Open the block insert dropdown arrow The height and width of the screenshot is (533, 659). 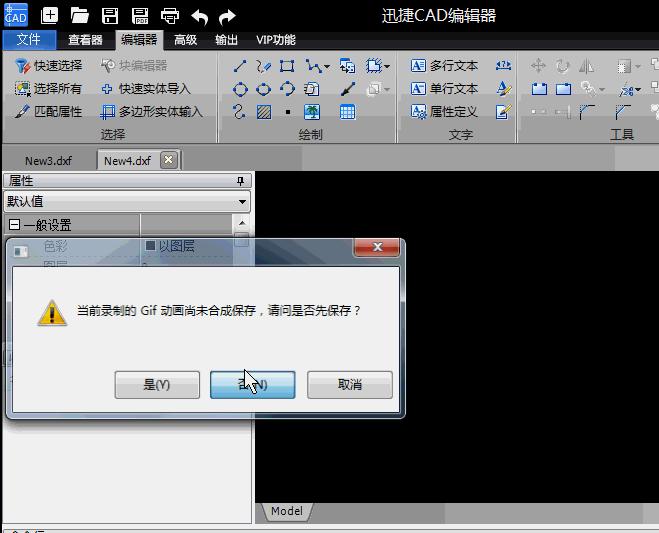(x=387, y=66)
